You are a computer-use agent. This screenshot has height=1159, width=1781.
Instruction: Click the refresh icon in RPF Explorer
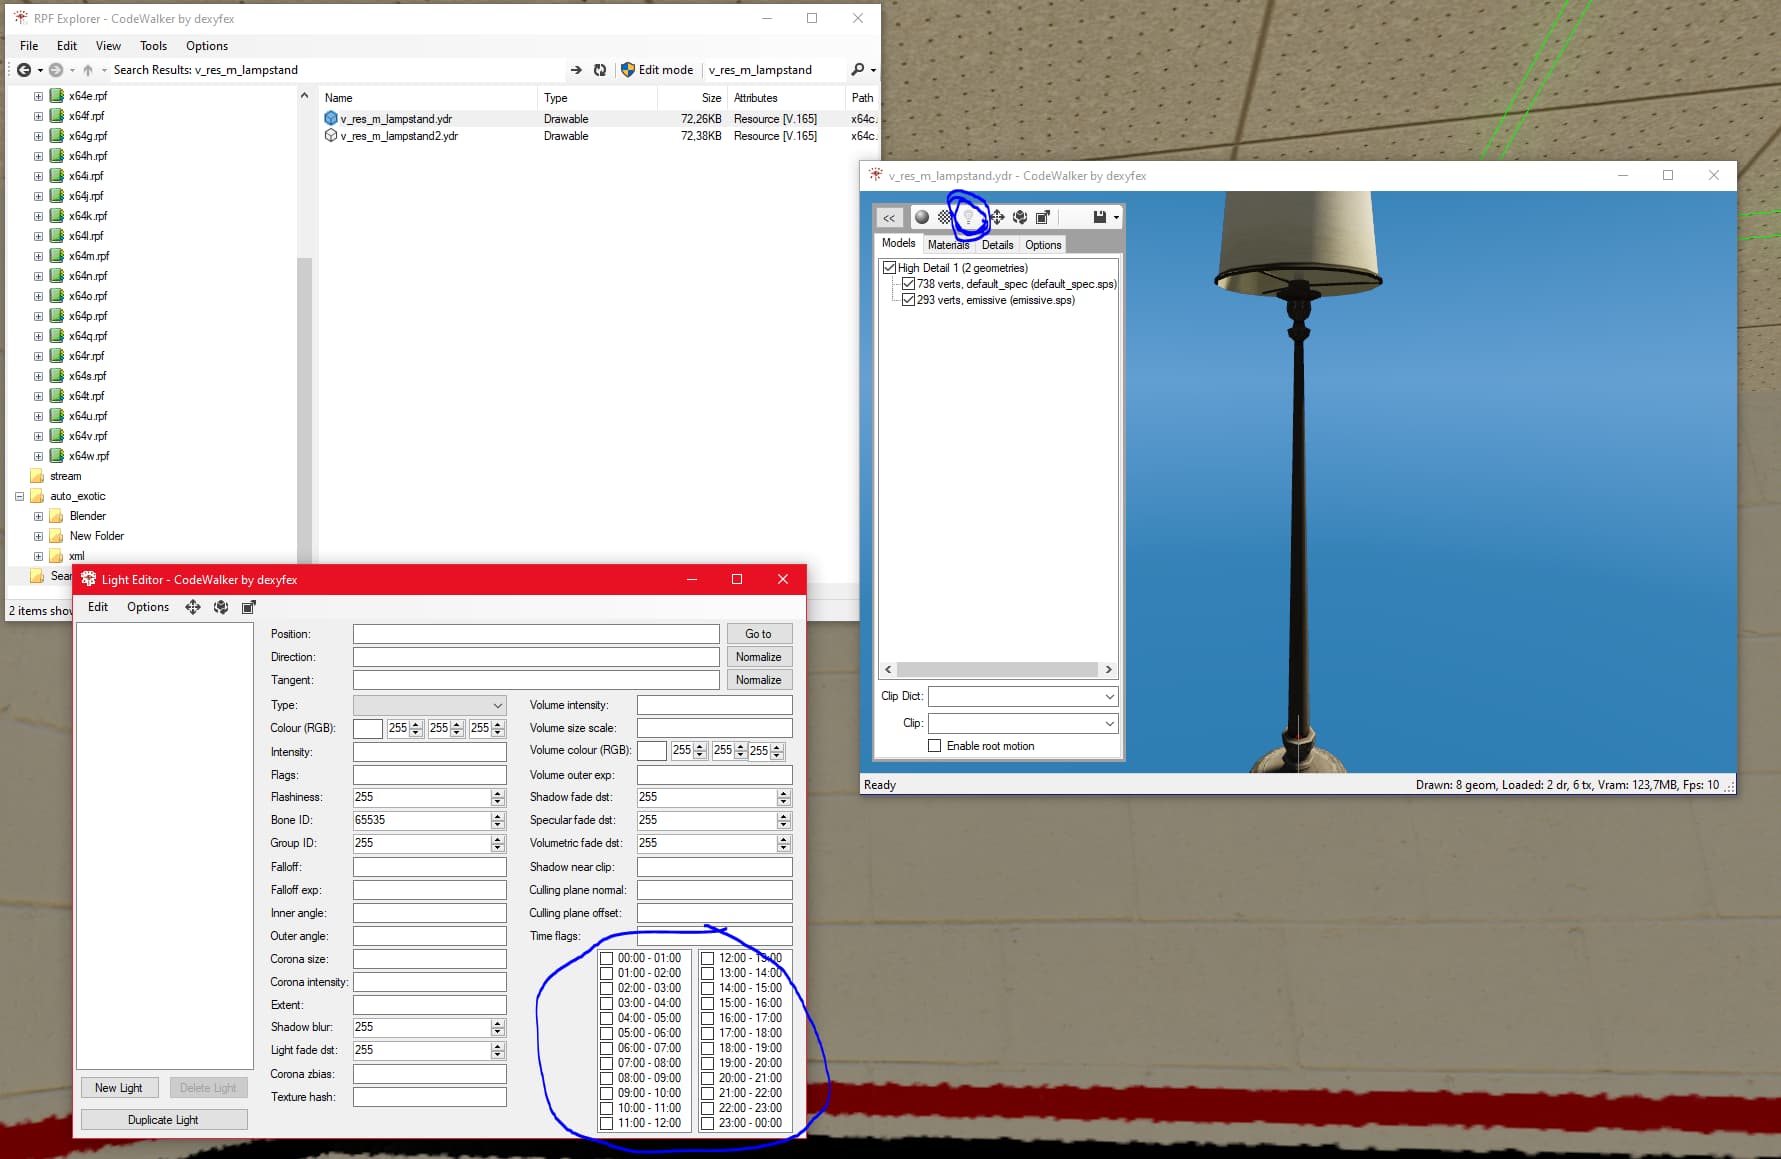(x=600, y=70)
